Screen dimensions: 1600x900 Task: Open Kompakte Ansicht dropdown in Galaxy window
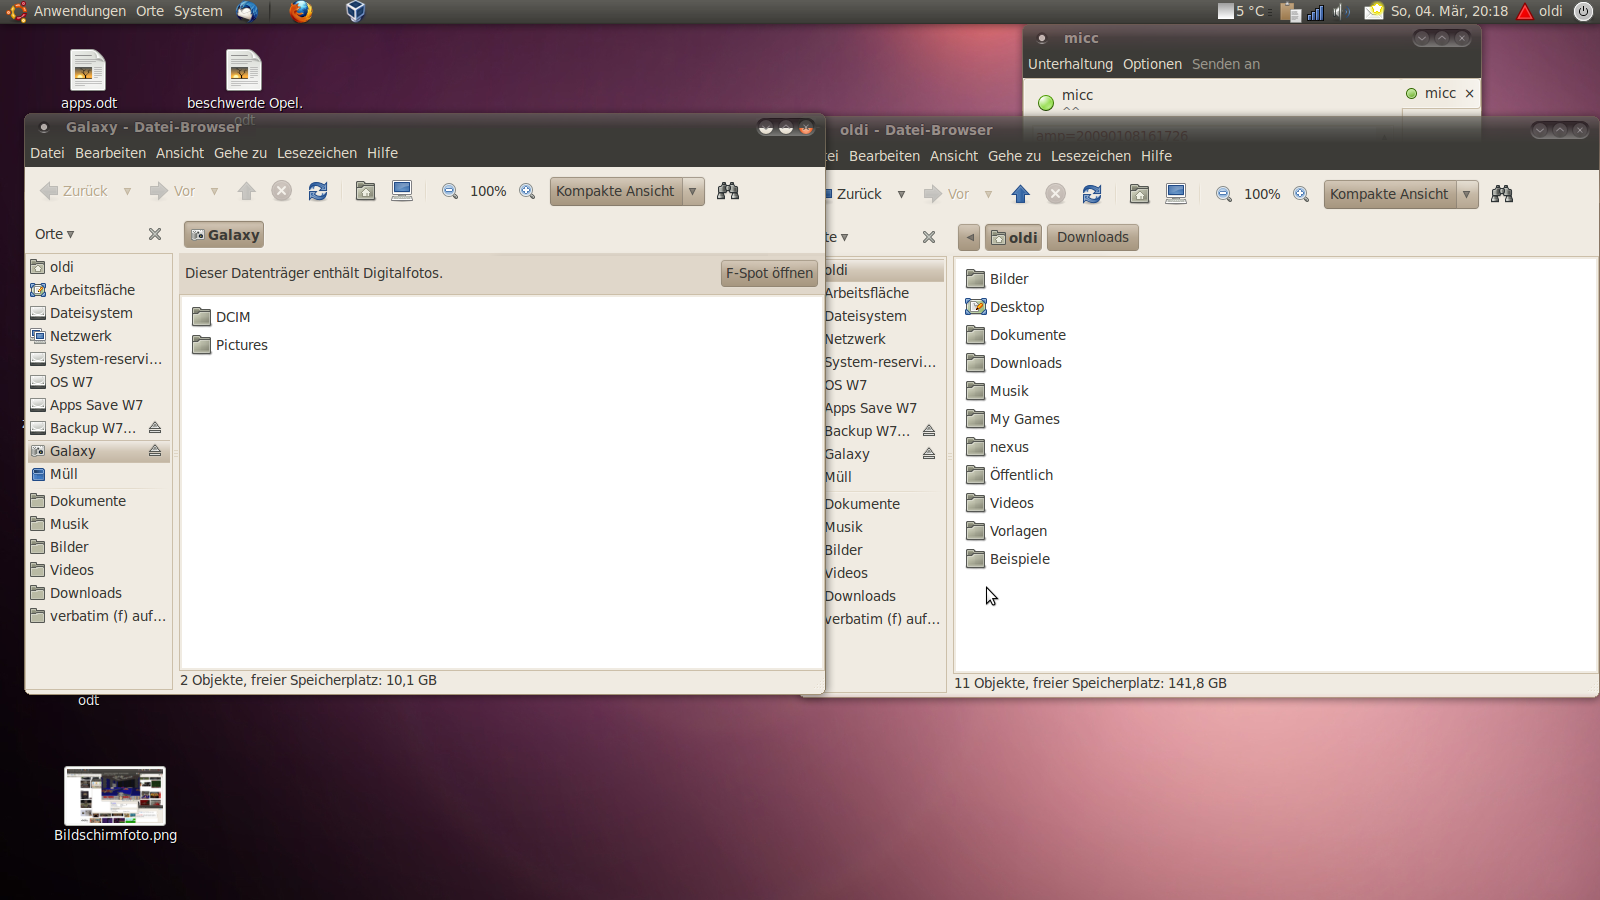693,191
